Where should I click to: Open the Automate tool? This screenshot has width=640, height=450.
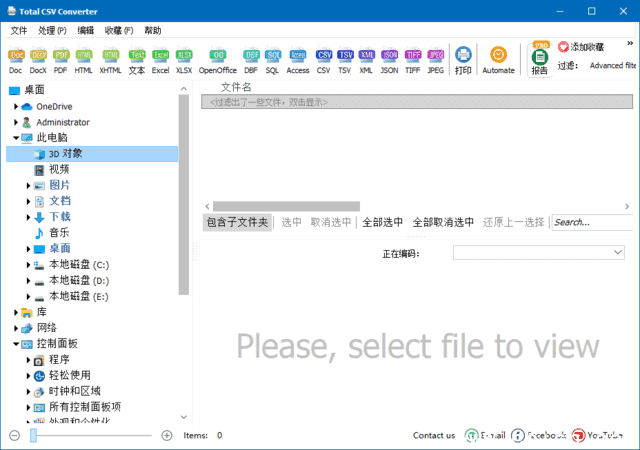pos(498,60)
